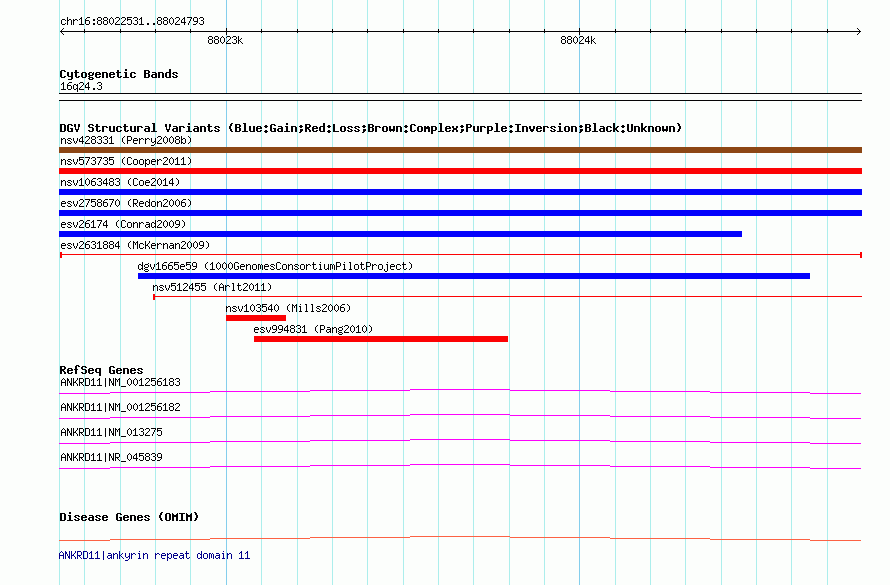
Task: Select the blue esv2758670 Redon2006 bar
Action: (460, 213)
